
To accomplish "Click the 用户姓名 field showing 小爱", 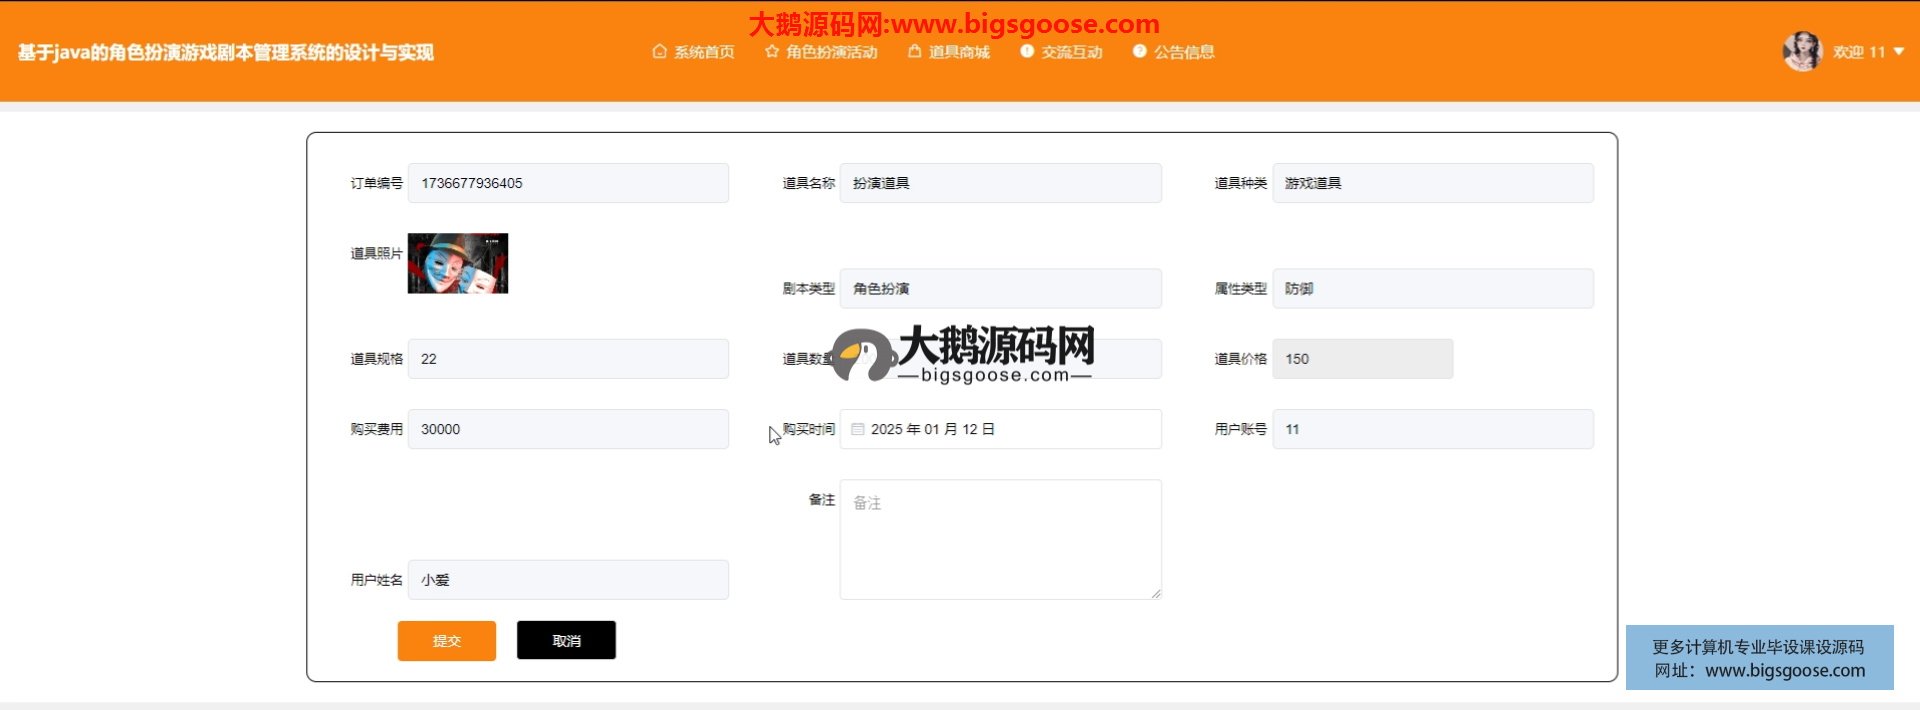I will tap(568, 580).
